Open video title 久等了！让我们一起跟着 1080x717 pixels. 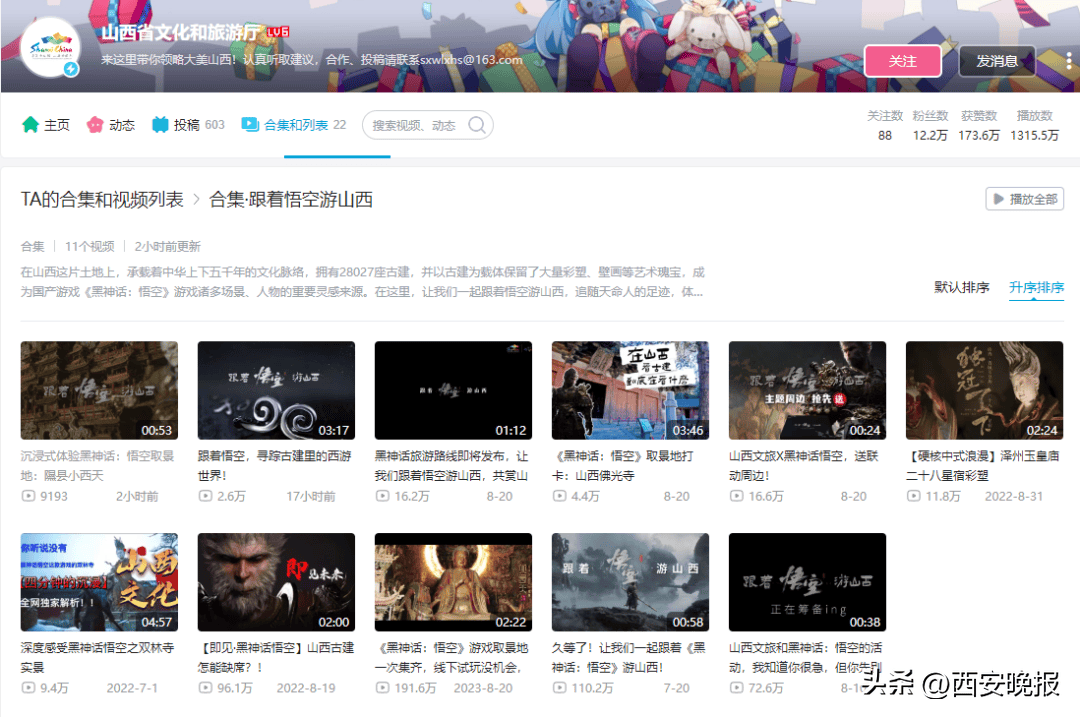[x=629, y=657]
